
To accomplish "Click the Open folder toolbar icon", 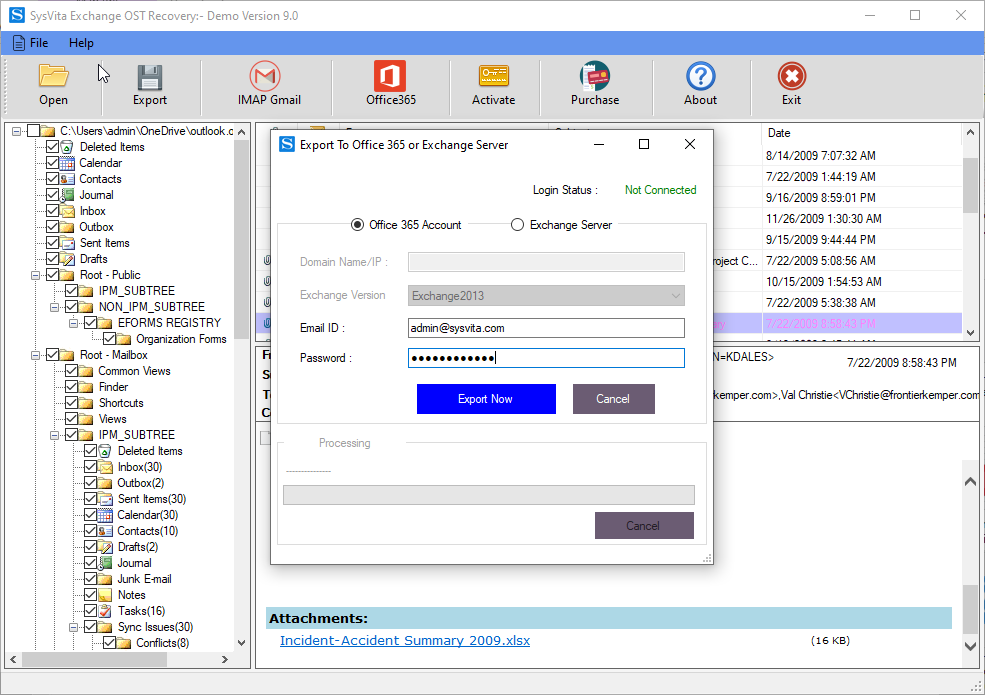I will (53, 76).
